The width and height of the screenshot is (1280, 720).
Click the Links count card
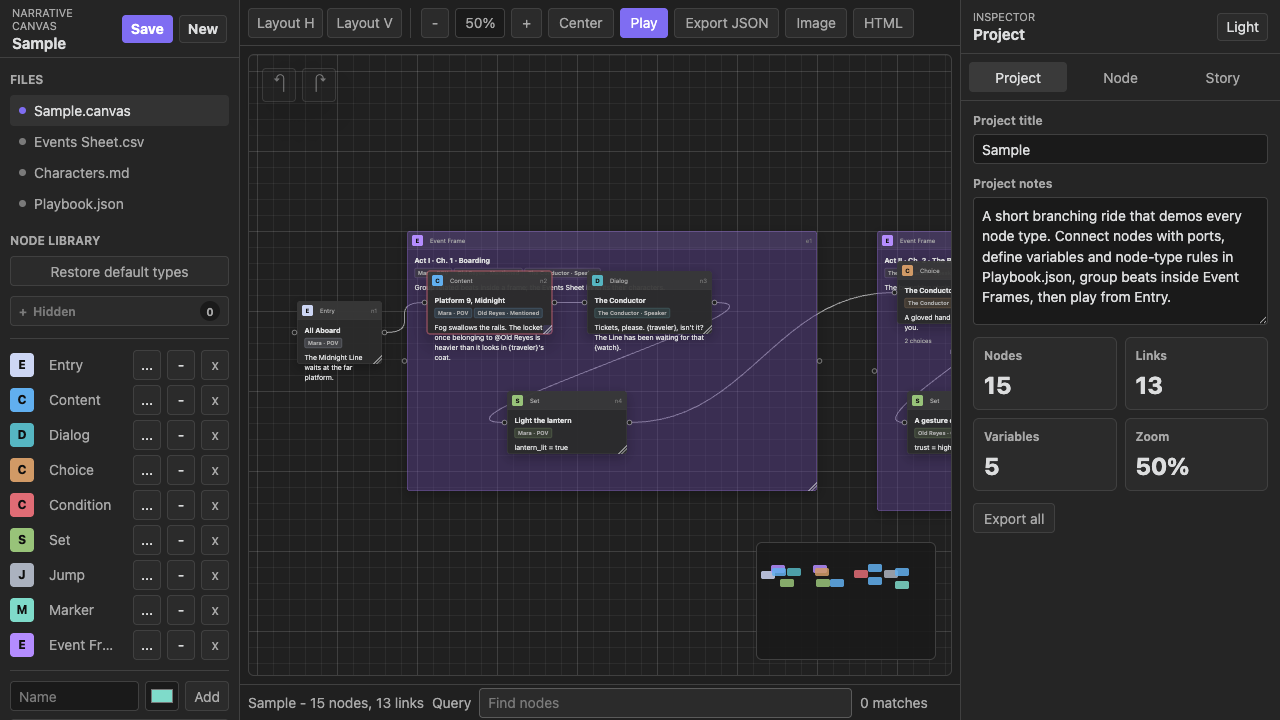1196,373
